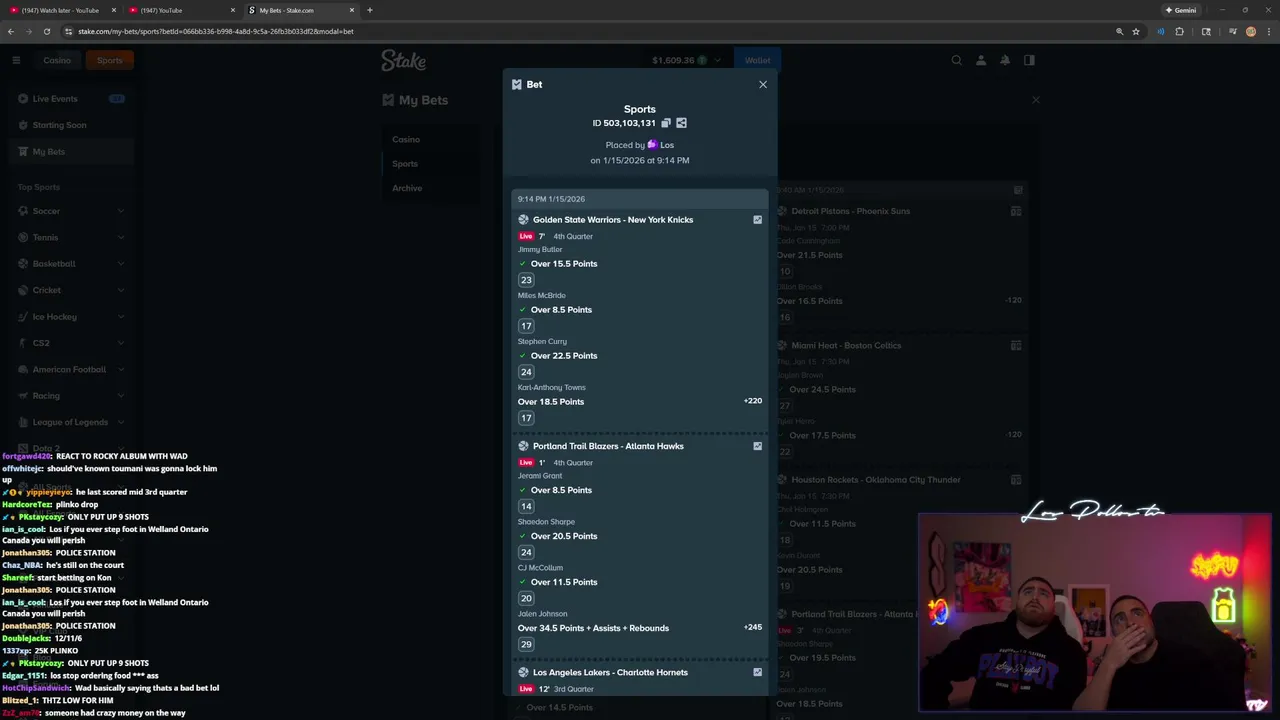Click the address bar URL
The width and height of the screenshot is (1280, 720).
[216, 31]
